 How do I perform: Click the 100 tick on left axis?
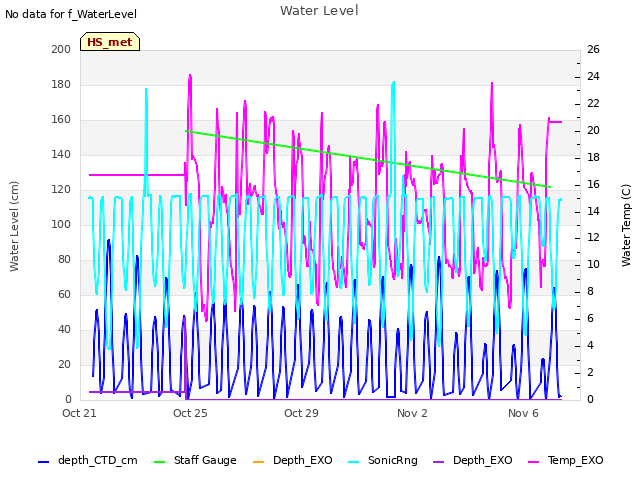(61, 224)
